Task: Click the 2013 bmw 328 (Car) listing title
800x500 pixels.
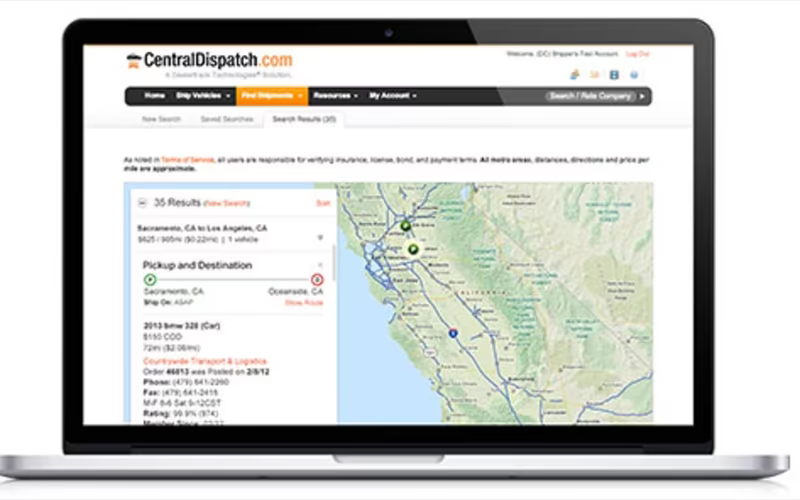Action: point(182,326)
